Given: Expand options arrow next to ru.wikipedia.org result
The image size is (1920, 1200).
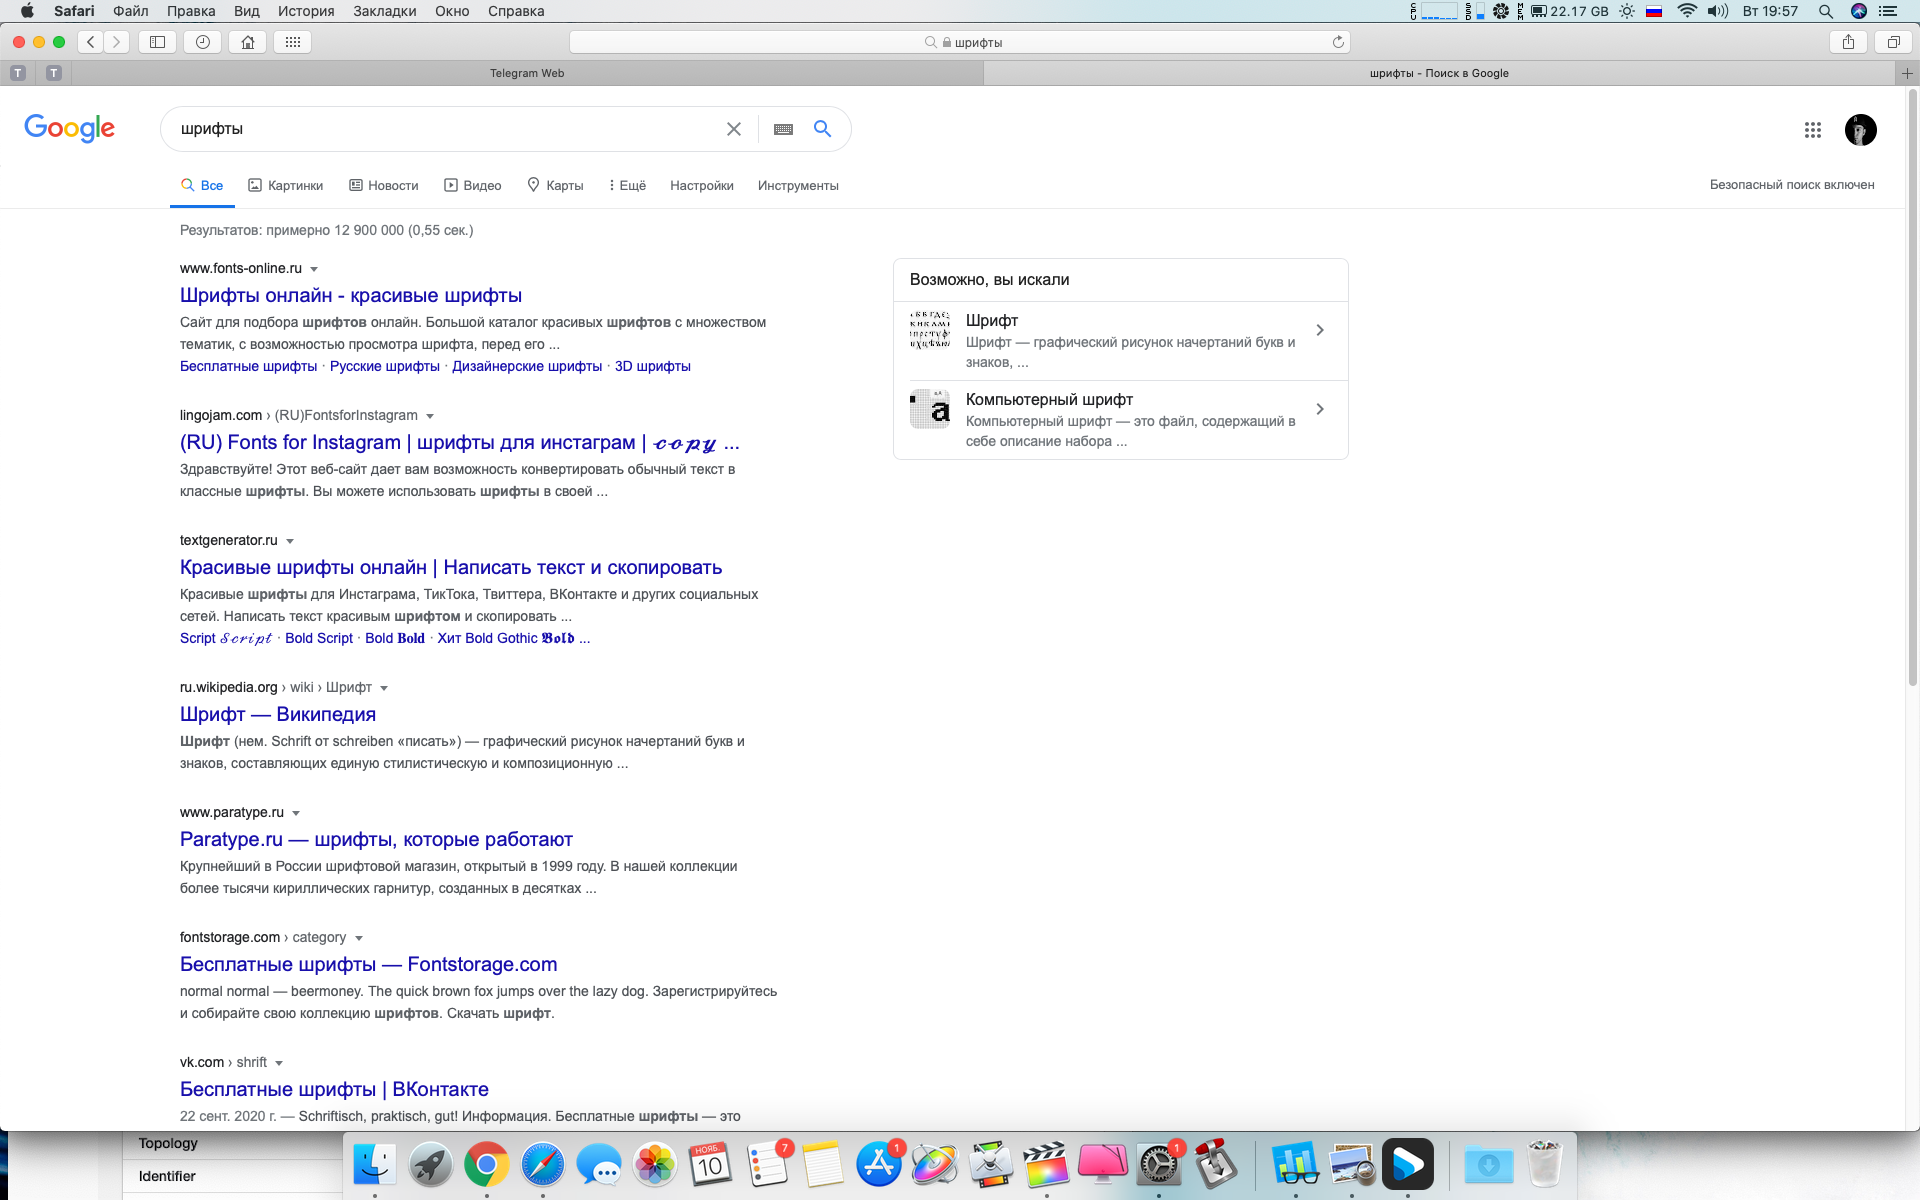Looking at the screenshot, I should 384,688.
